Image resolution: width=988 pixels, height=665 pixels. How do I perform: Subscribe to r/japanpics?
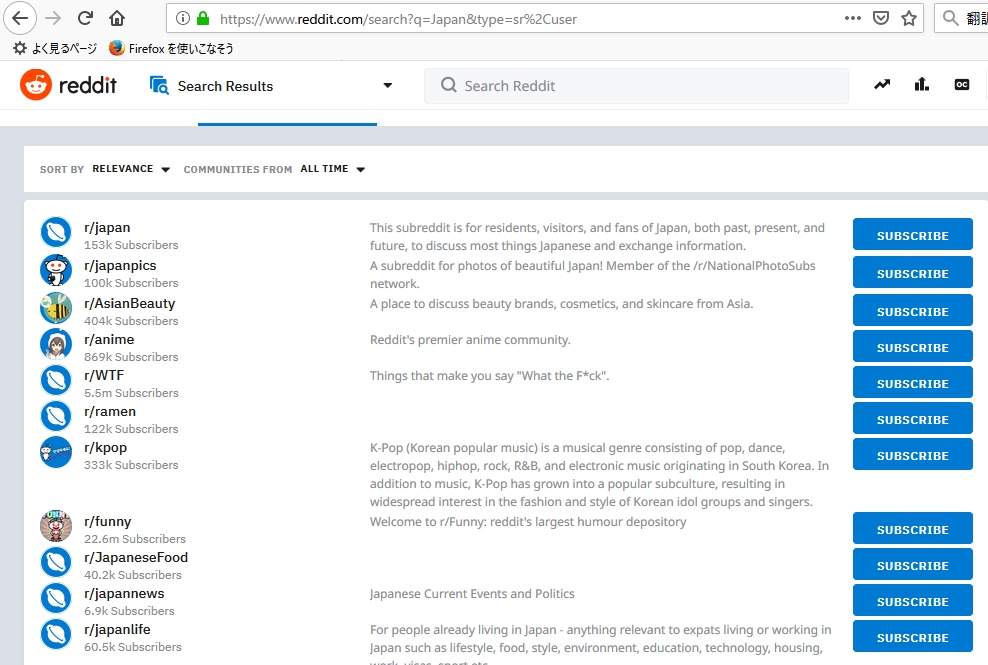912,272
